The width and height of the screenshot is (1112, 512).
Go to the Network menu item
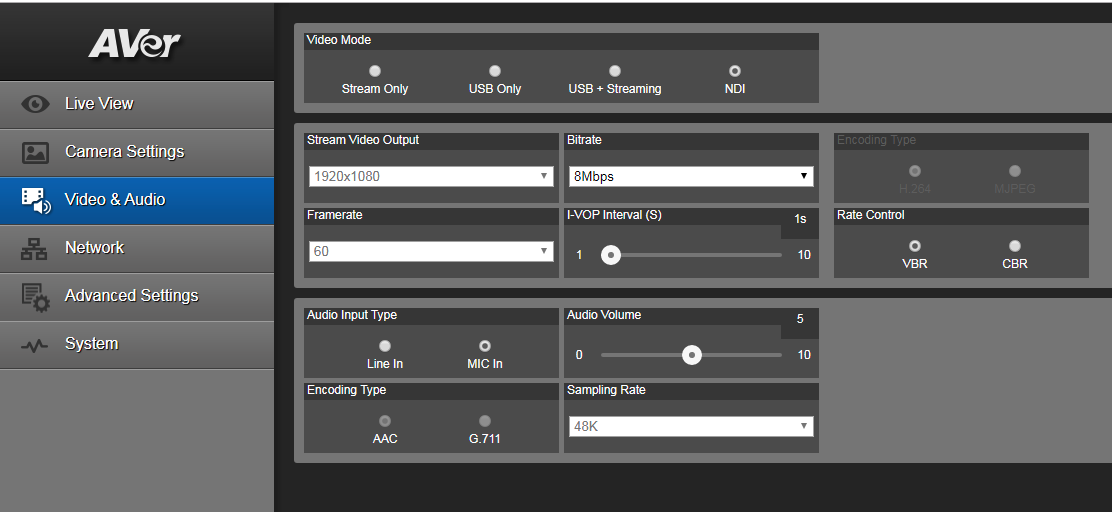coord(95,248)
